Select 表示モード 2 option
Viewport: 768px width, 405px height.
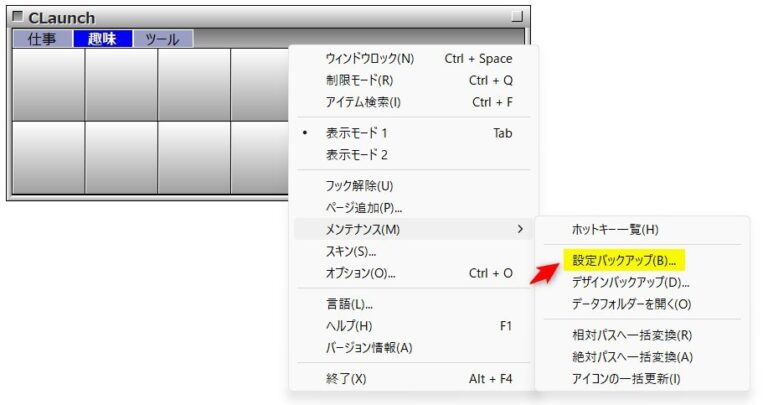(x=413, y=155)
